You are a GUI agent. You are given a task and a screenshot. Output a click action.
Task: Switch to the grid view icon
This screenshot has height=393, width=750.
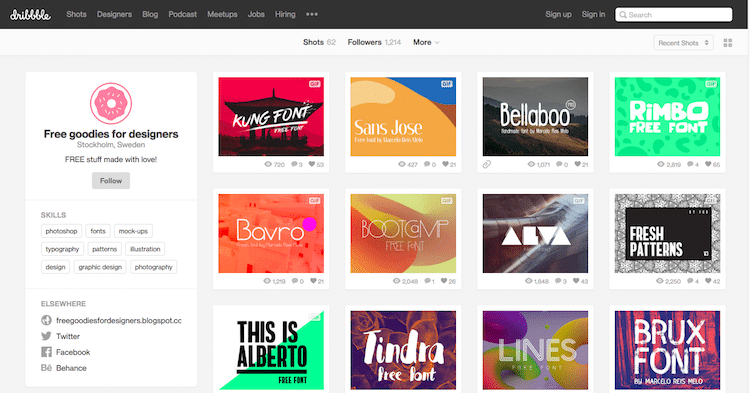pos(728,43)
